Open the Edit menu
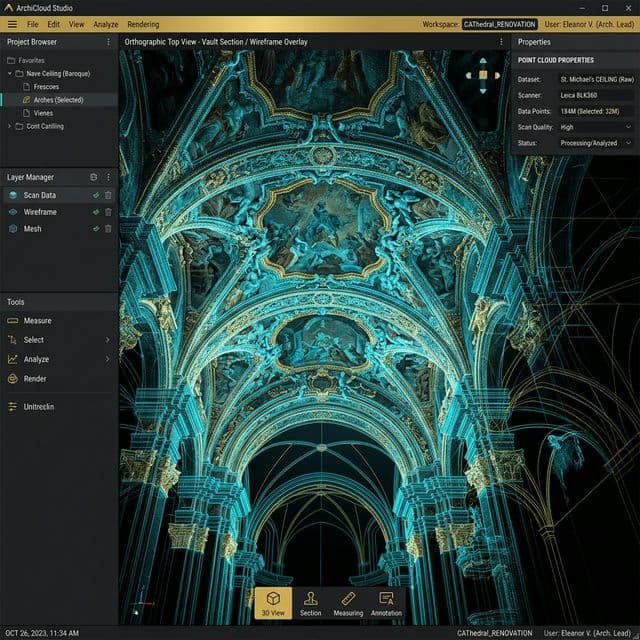Screen dimensions: 640x640 [53, 24]
